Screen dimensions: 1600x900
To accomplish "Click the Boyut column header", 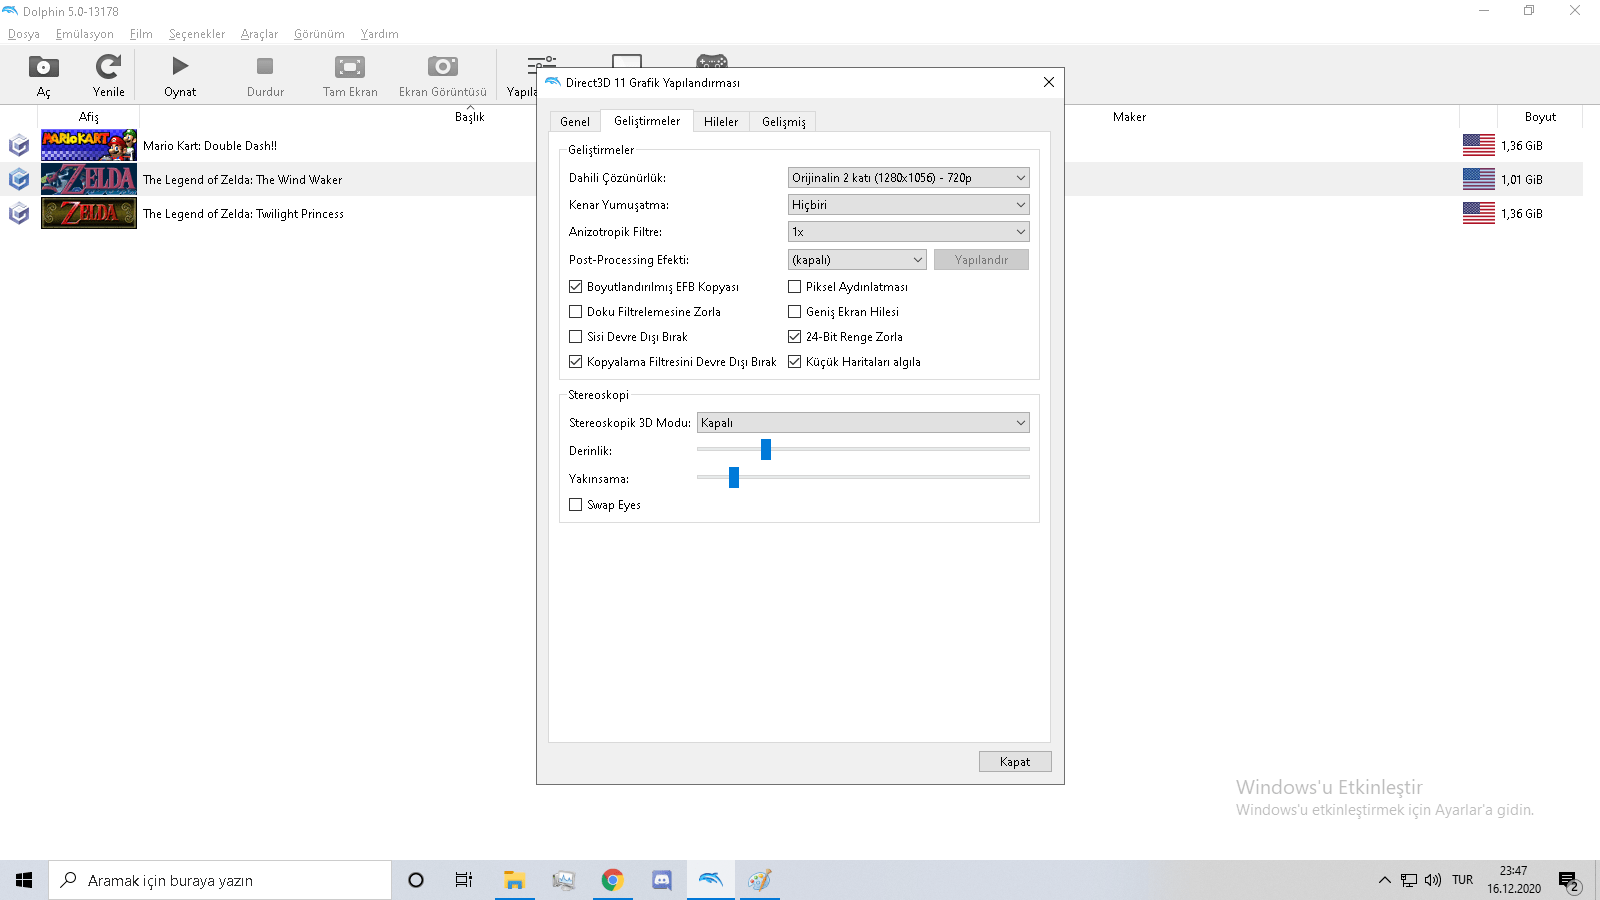I will click(1540, 117).
